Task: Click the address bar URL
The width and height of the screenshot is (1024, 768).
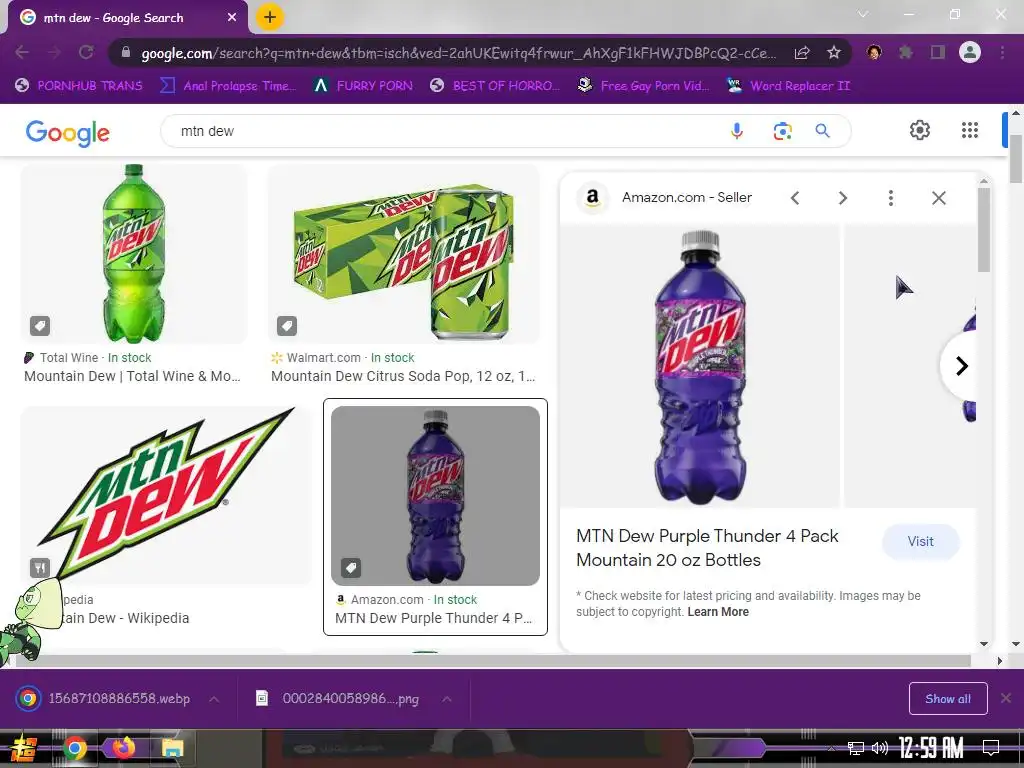Action: [458, 53]
